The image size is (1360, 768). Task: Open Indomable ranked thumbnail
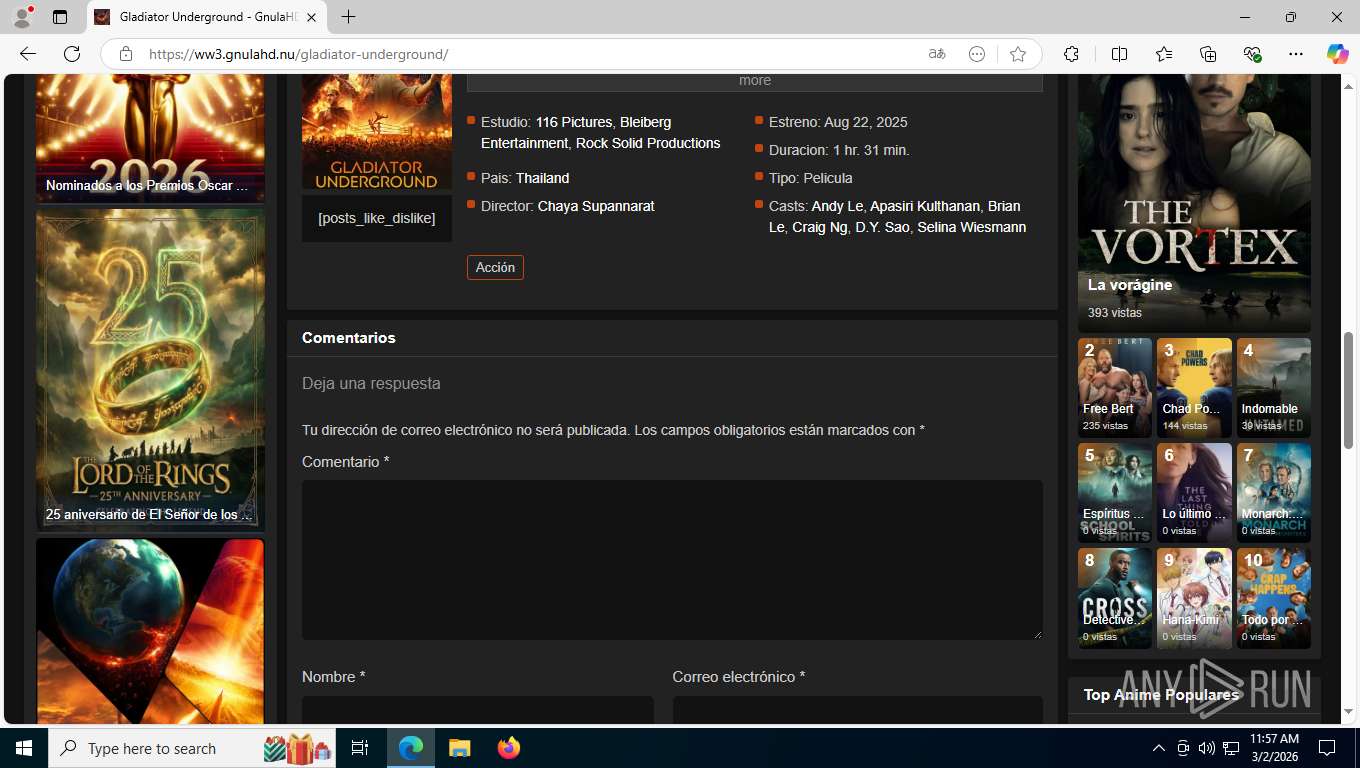coord(1274,388)
